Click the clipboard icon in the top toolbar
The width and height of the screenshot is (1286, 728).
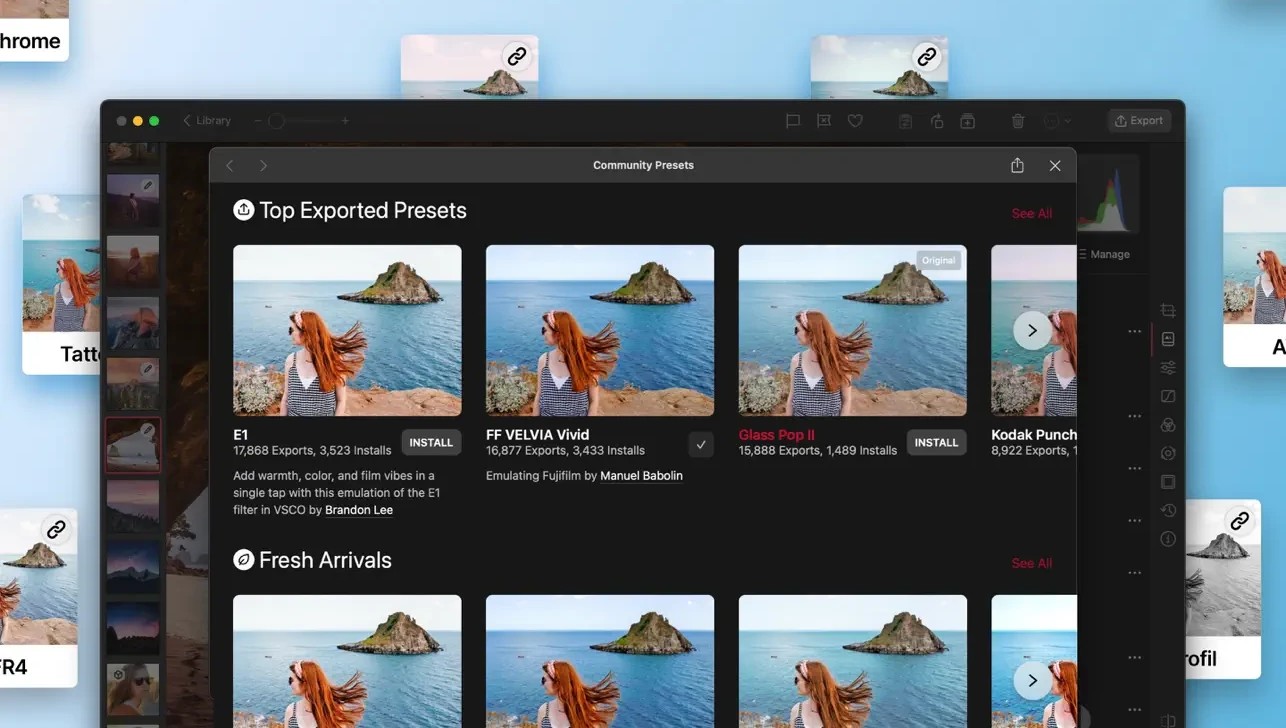(x=905, y=121)
